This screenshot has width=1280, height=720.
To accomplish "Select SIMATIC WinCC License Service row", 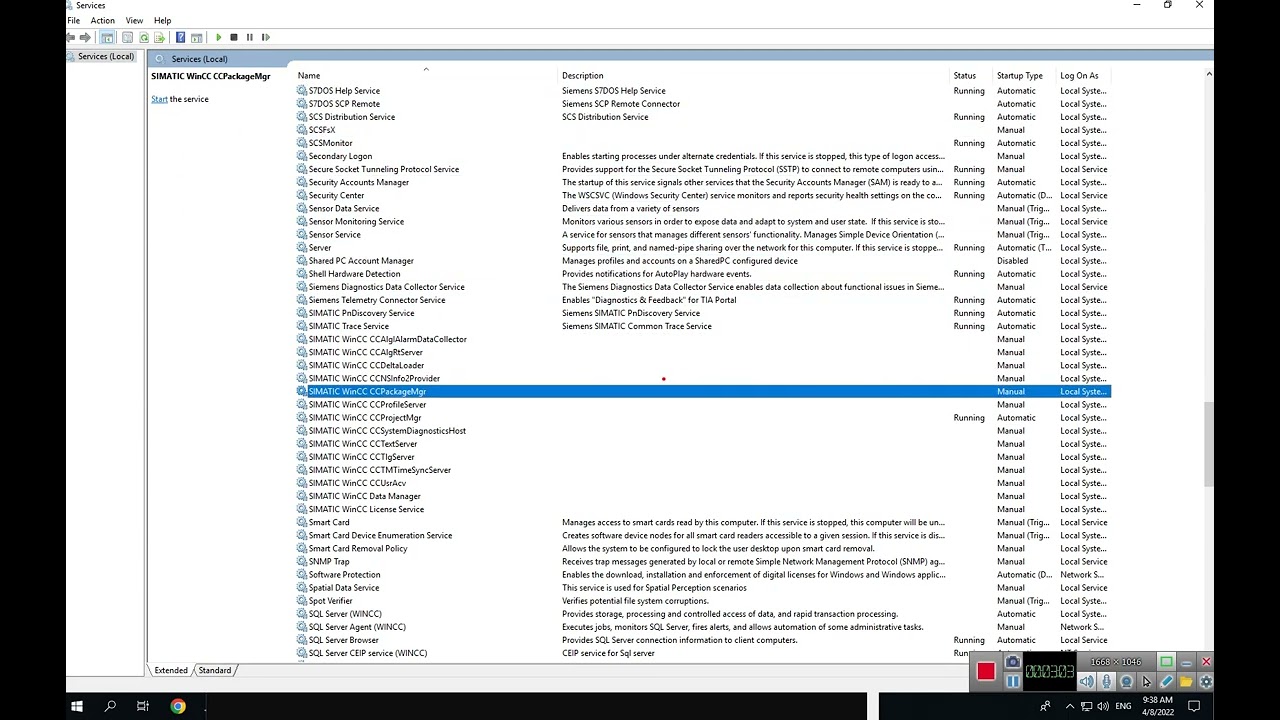I will pyautogui.click(x=703, y=509).
